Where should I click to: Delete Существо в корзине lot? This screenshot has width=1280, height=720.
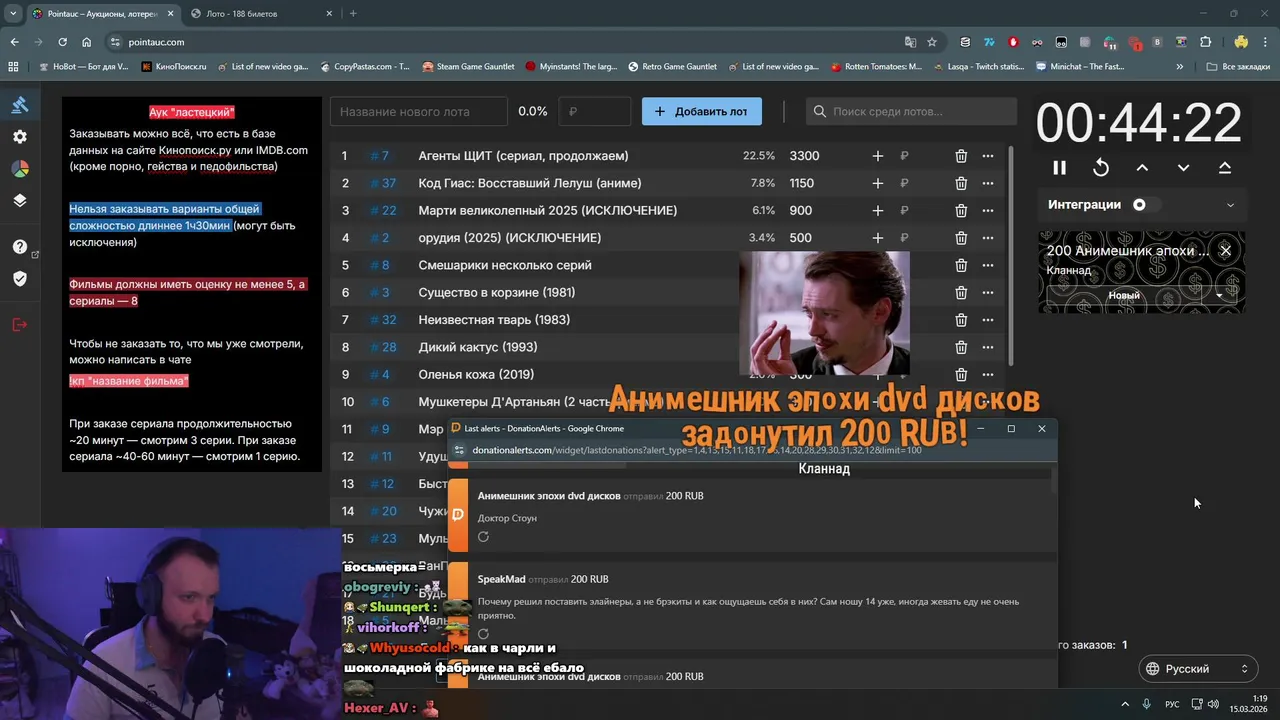pos(961,292)
